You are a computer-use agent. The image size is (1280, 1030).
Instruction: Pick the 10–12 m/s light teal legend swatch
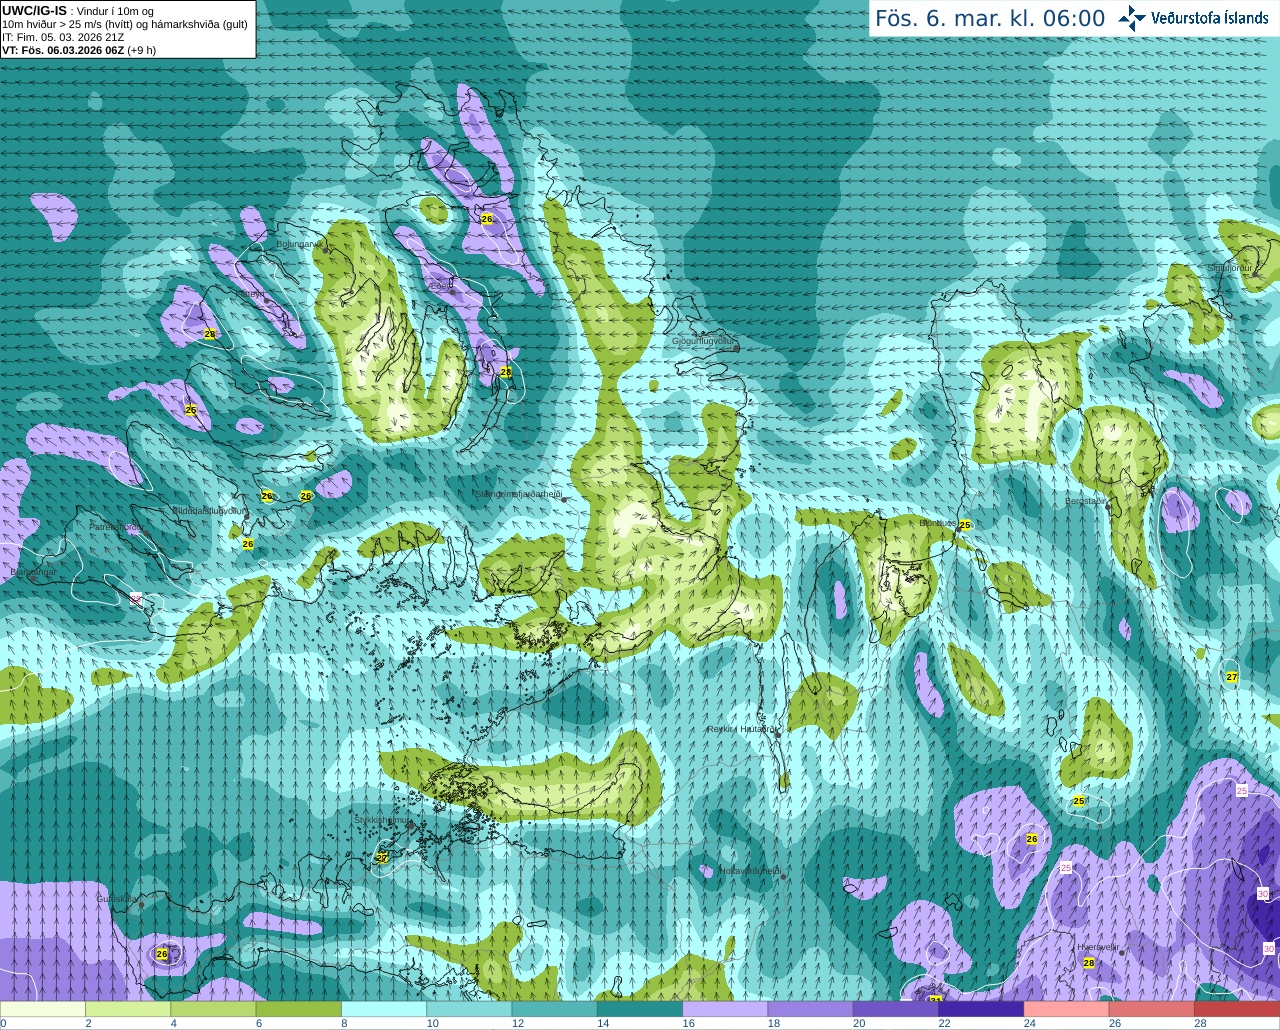point(469,1009)
